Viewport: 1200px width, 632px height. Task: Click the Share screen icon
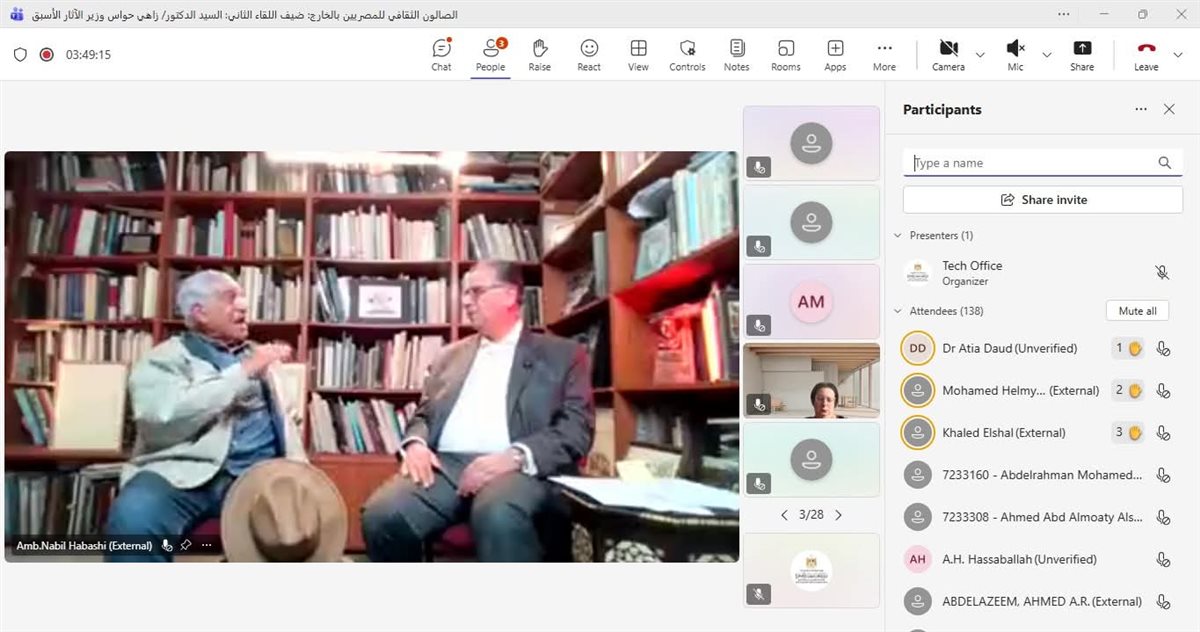[1081, 55]
